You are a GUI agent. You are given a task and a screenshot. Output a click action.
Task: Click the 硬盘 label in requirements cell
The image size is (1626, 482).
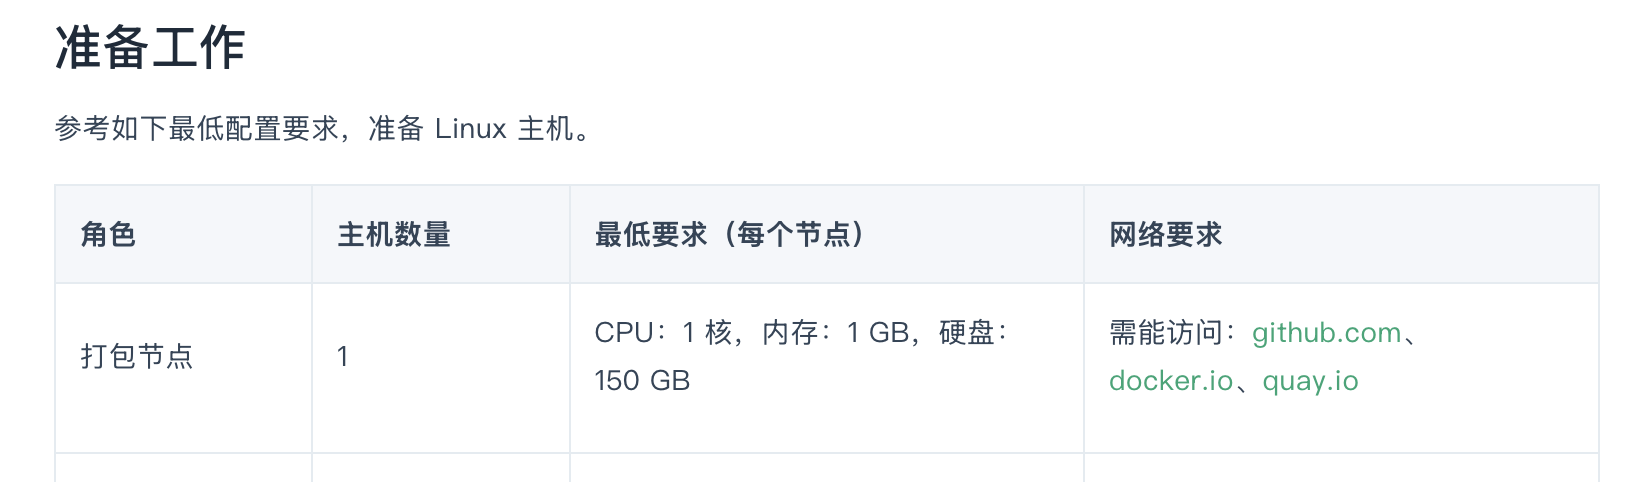click(966, 333)
